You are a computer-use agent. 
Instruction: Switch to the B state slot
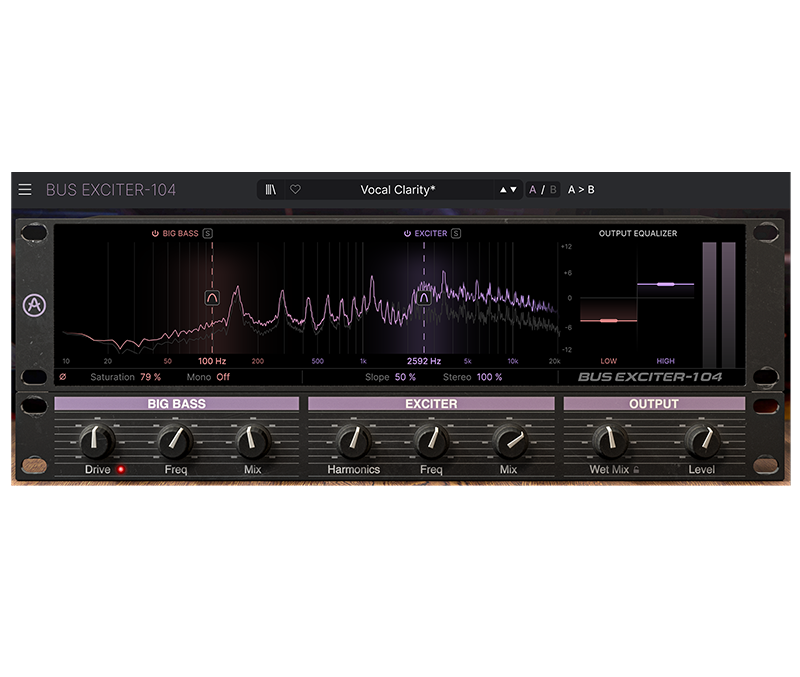coord(553,189)
